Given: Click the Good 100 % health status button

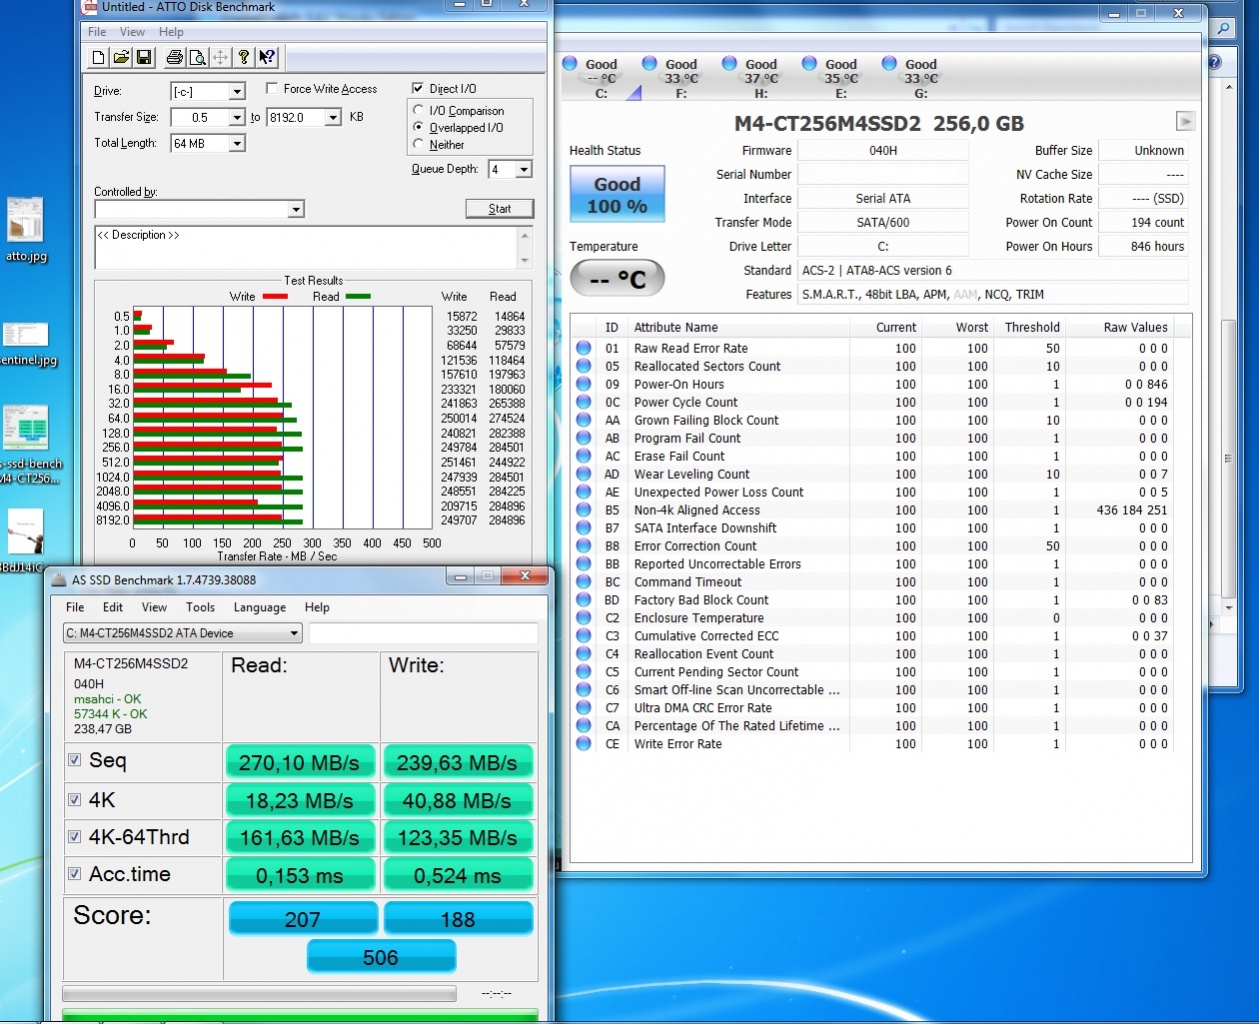Looking at the screenshot, I should (617, 195).
